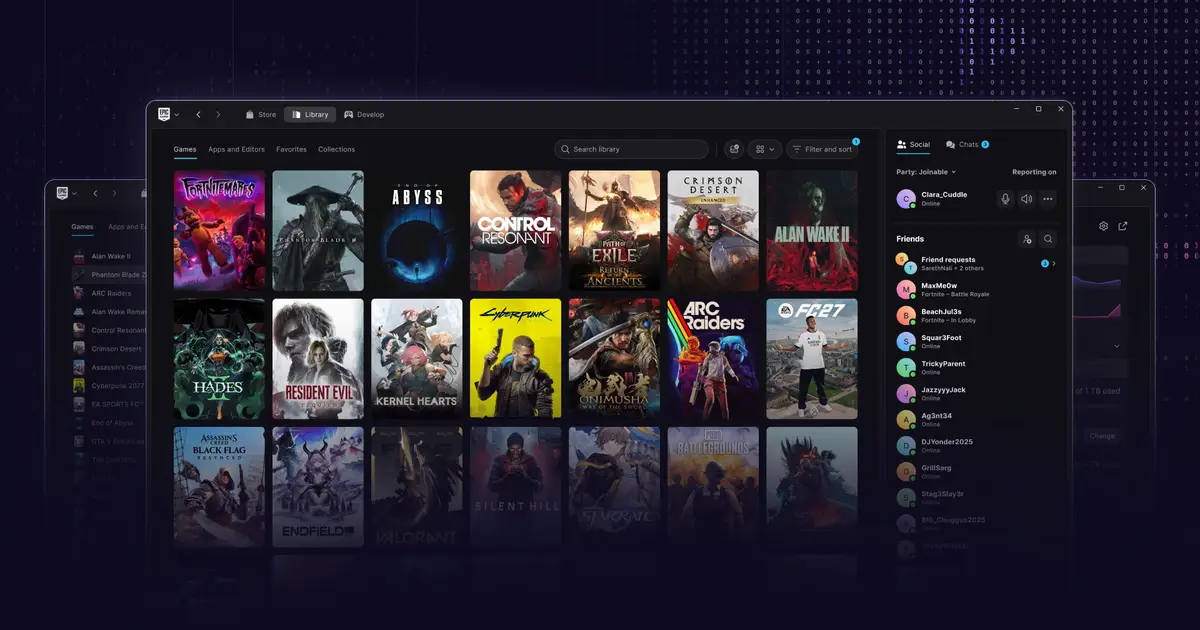Click the Reporting on label
This screenshot has width=1200, height=630.
click(1034, 172)
